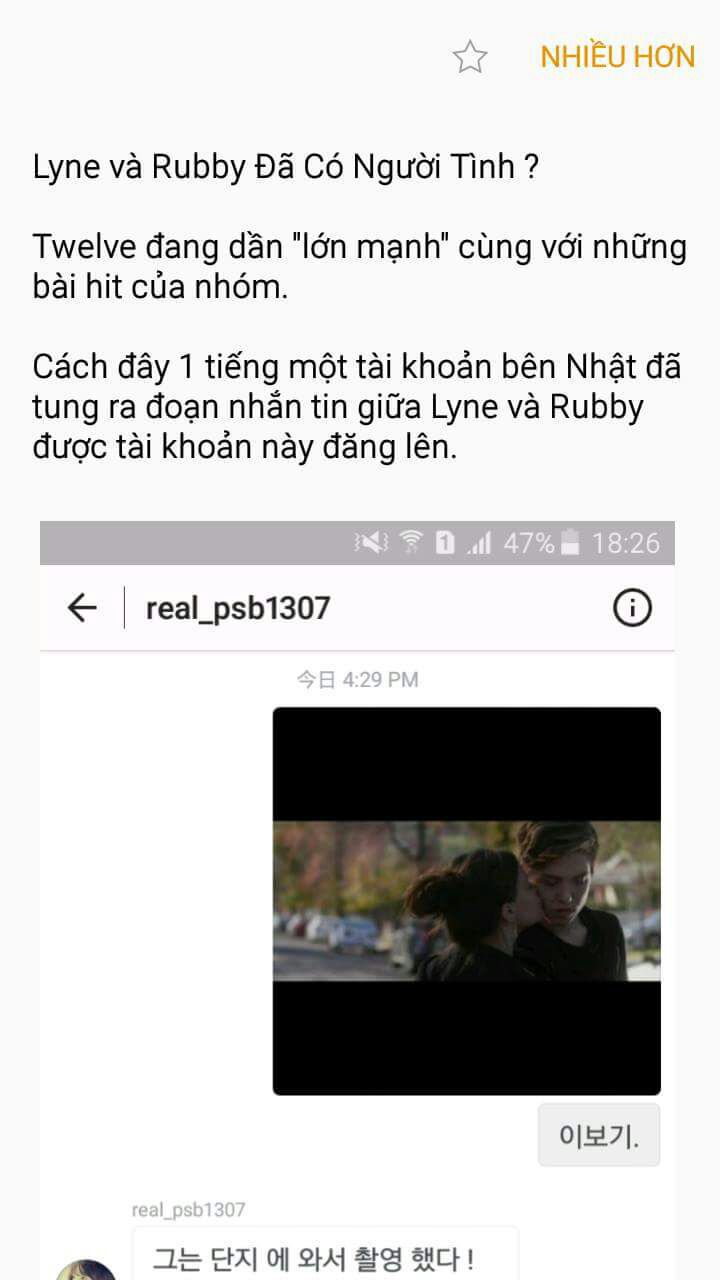720x1280 pixels.
Task: Tap the star favorite icon
Action: (469, 57)
